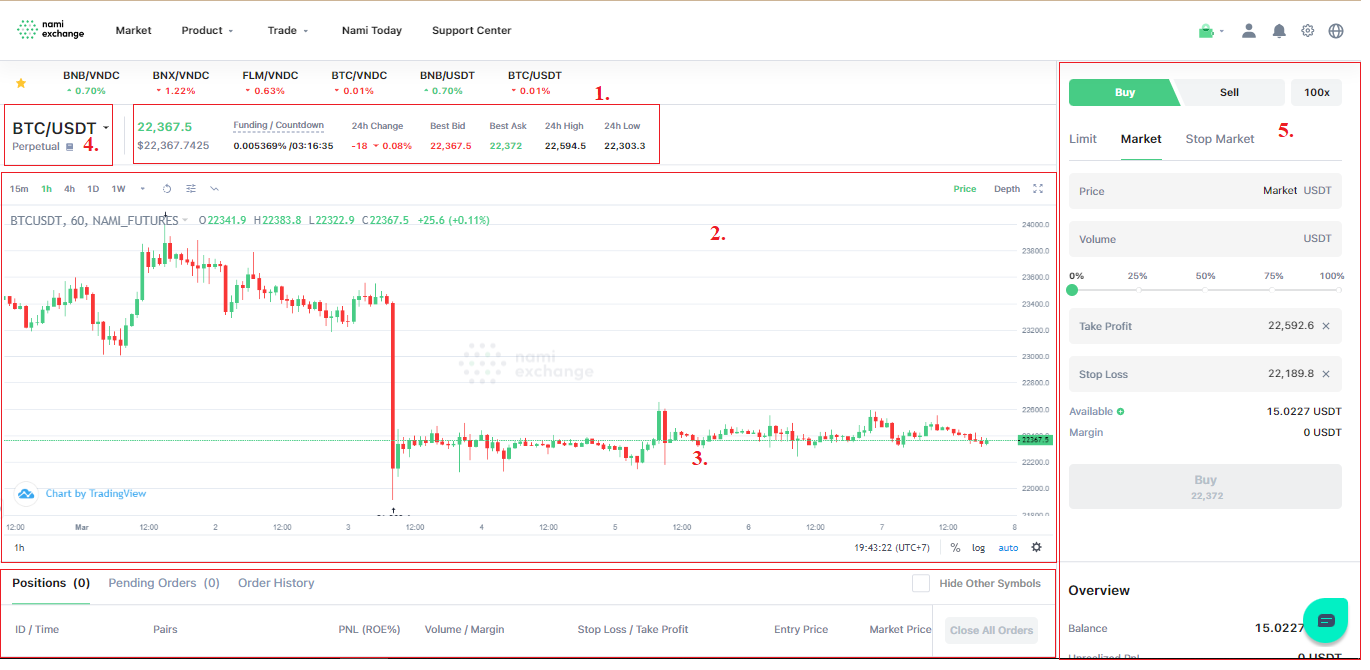Set chart timeframe to 1D
The height and width of the screenshot is (670, 1370).
pyautogui.click(x=93, y=189)
